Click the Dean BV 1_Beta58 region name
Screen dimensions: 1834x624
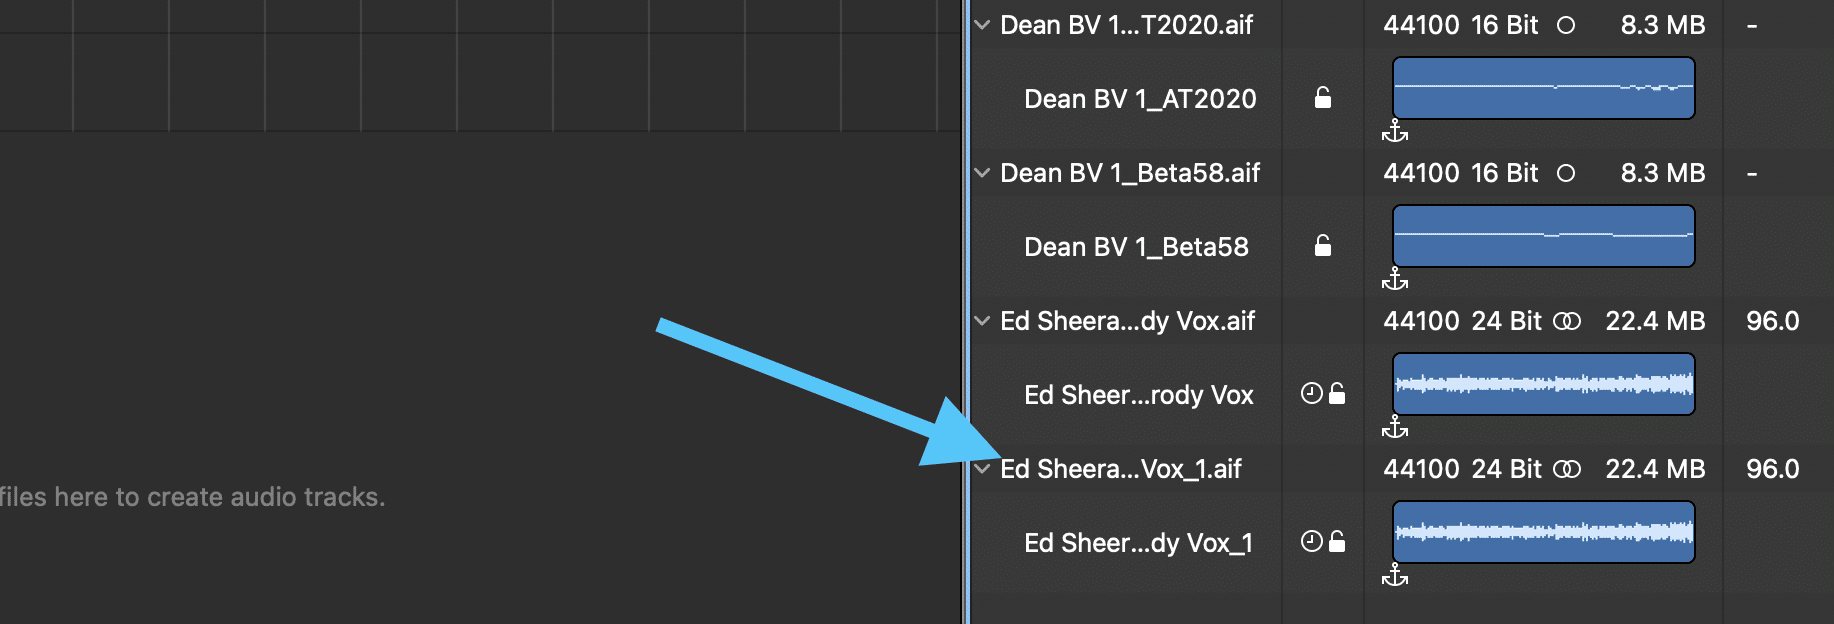[1136, 247]
